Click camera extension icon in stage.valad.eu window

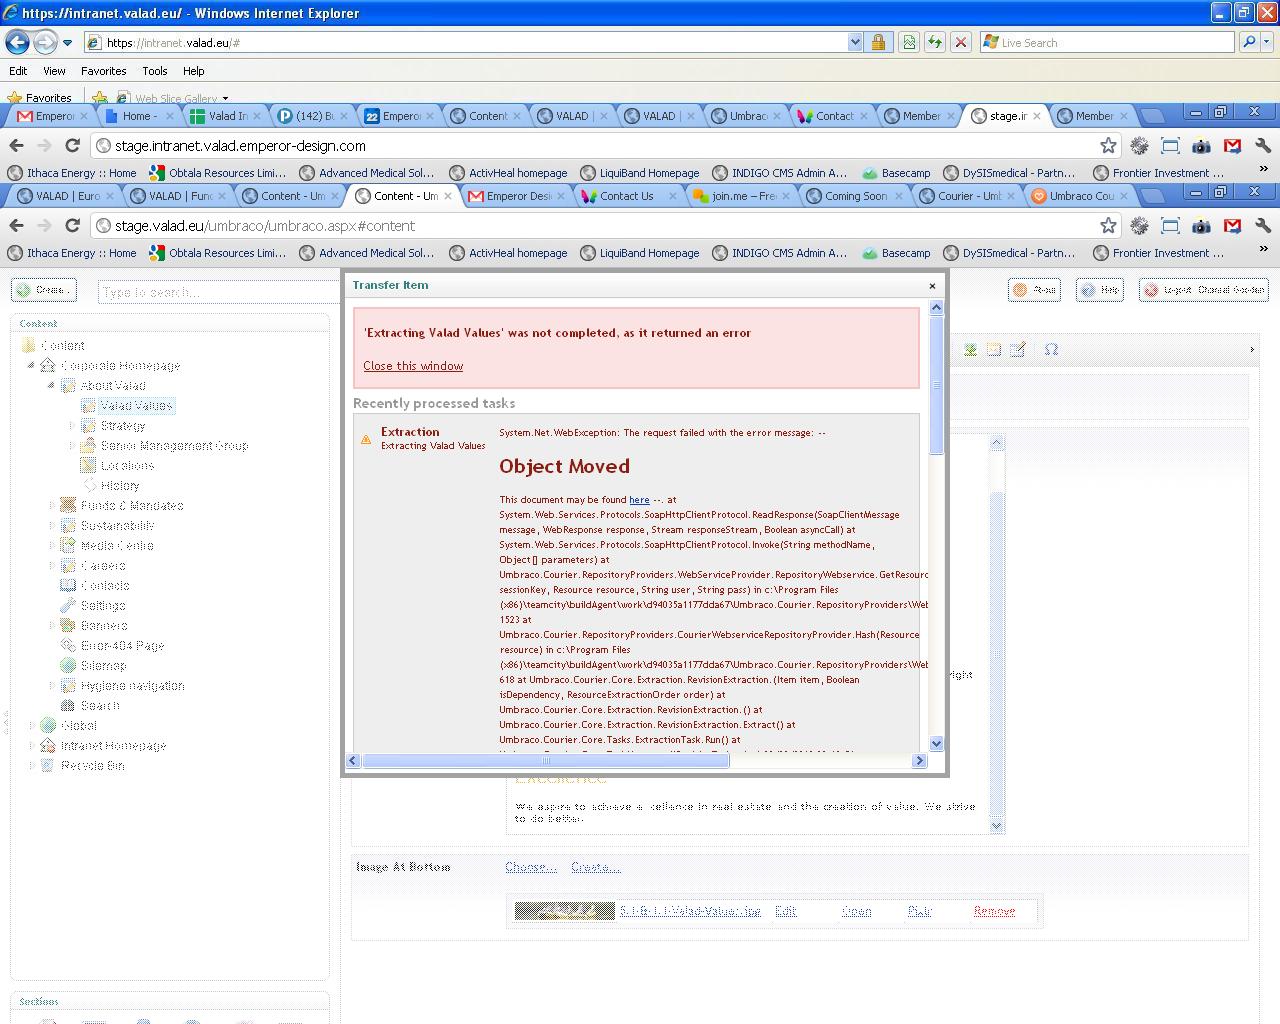1201,226
